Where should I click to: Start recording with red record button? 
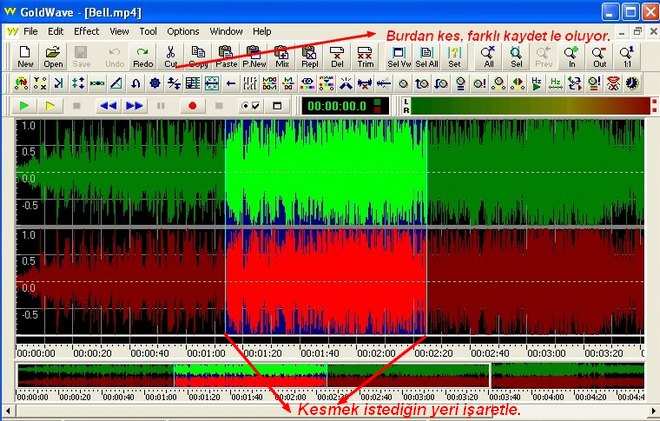coord(192,106)
